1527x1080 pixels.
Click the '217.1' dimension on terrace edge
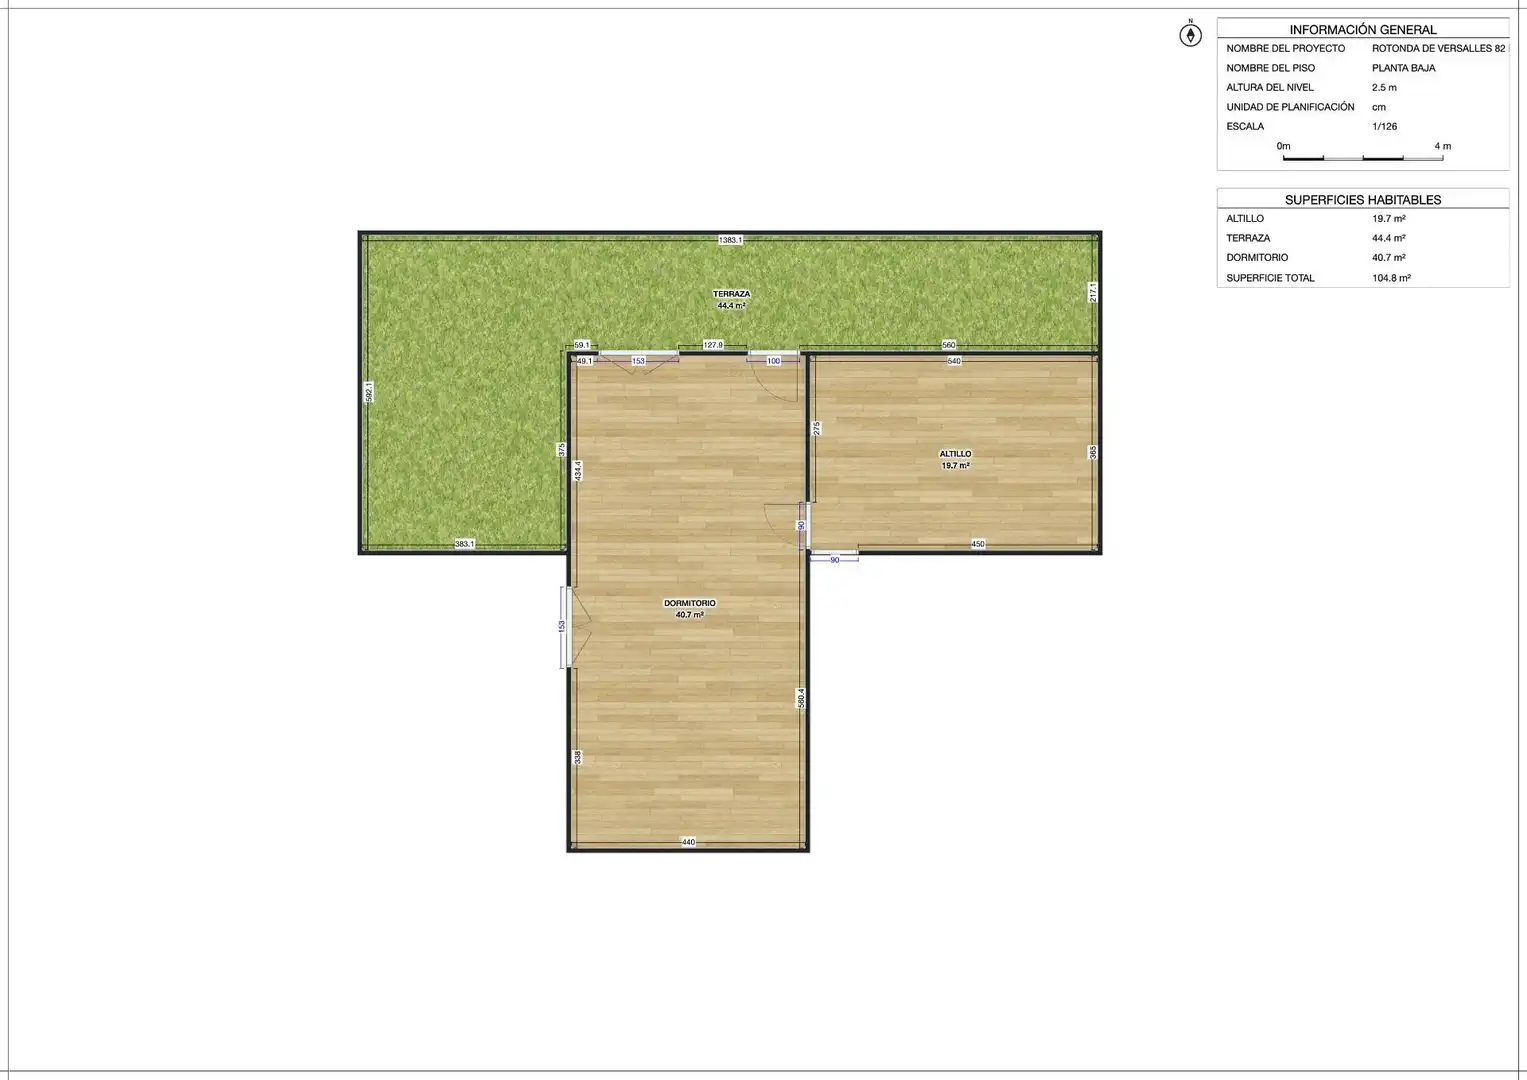tap(1093, 292)
